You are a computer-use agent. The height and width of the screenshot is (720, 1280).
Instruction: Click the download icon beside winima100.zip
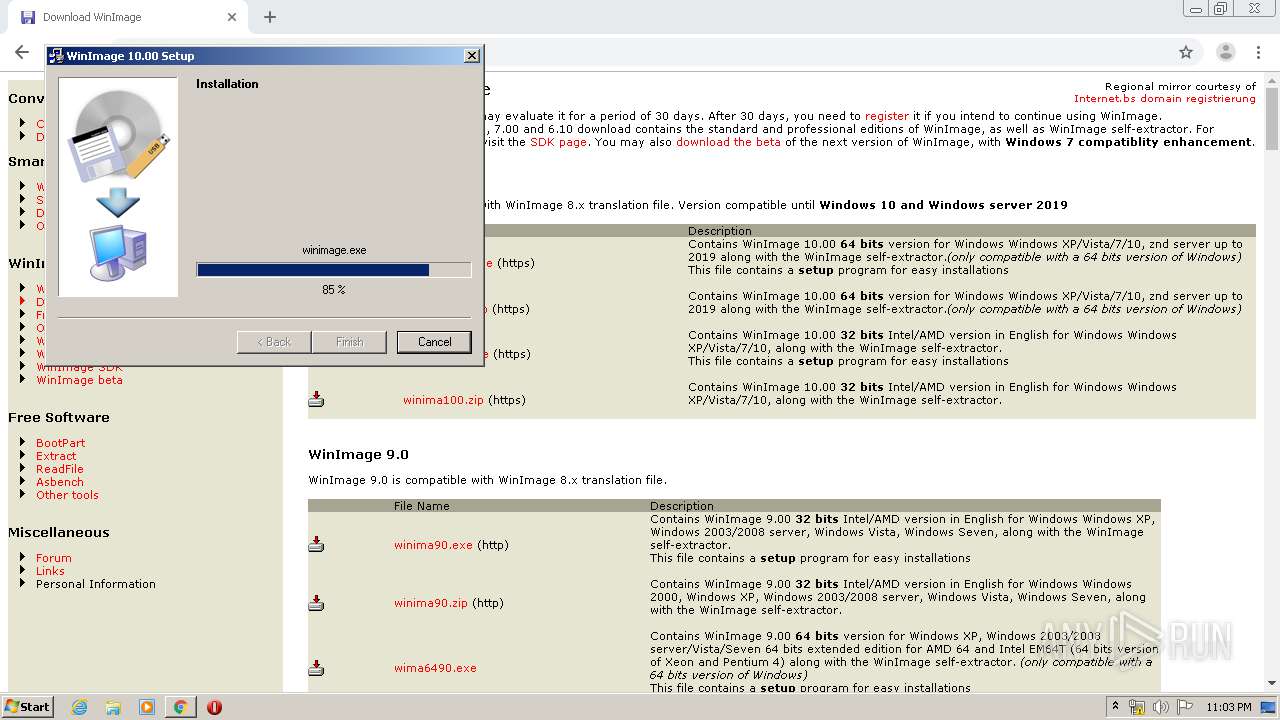(x=316, y=399)
